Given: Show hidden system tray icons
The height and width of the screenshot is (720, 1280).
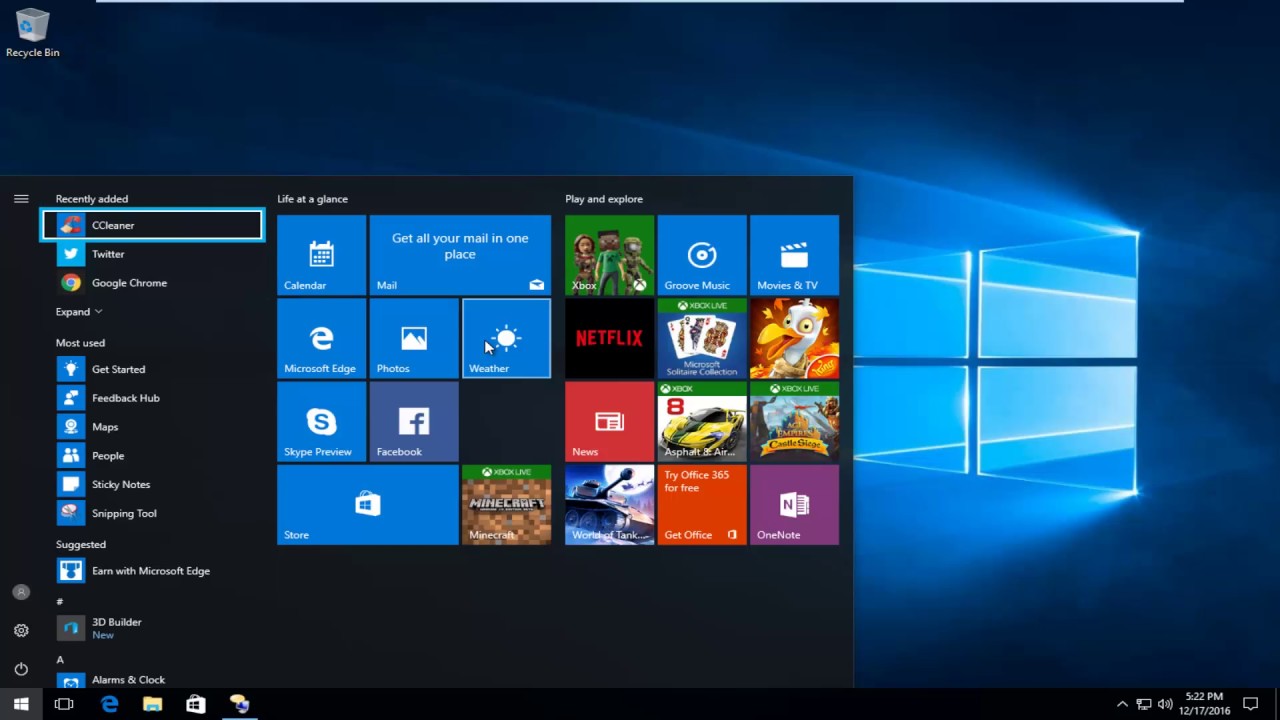Looking at the screenshot, I should (x=1122, y=704).
